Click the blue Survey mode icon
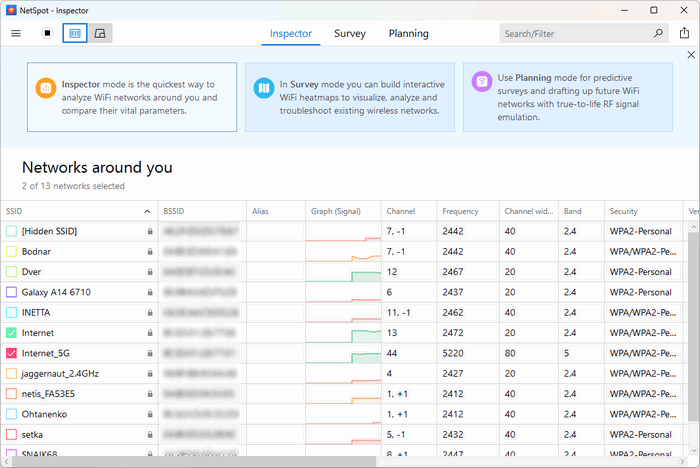 click(x=264, y=88)
